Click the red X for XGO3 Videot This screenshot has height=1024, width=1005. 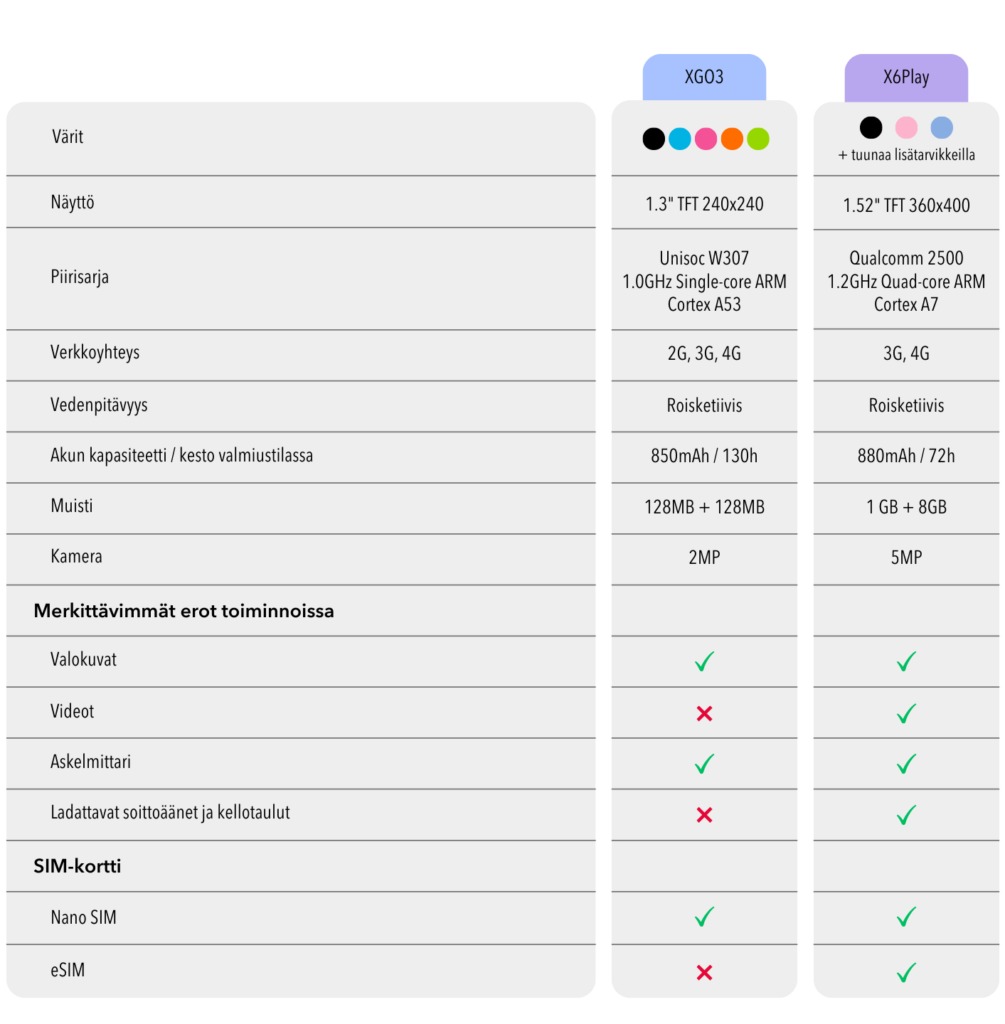[x=704, y=713]
